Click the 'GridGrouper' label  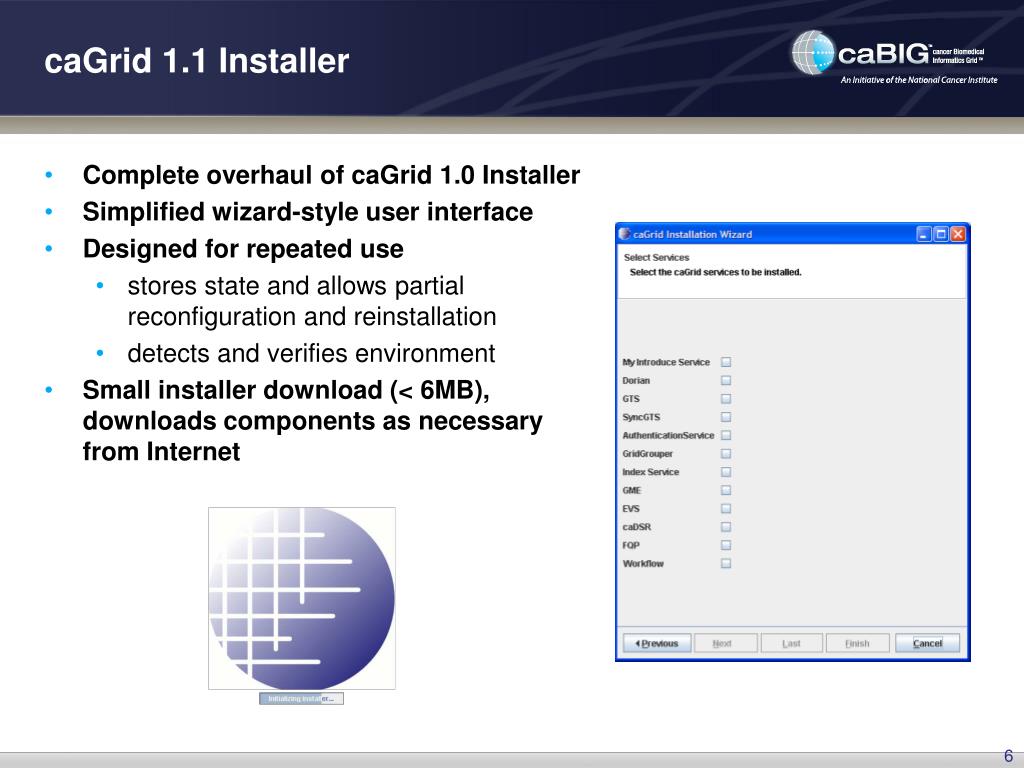pos(647,453)
